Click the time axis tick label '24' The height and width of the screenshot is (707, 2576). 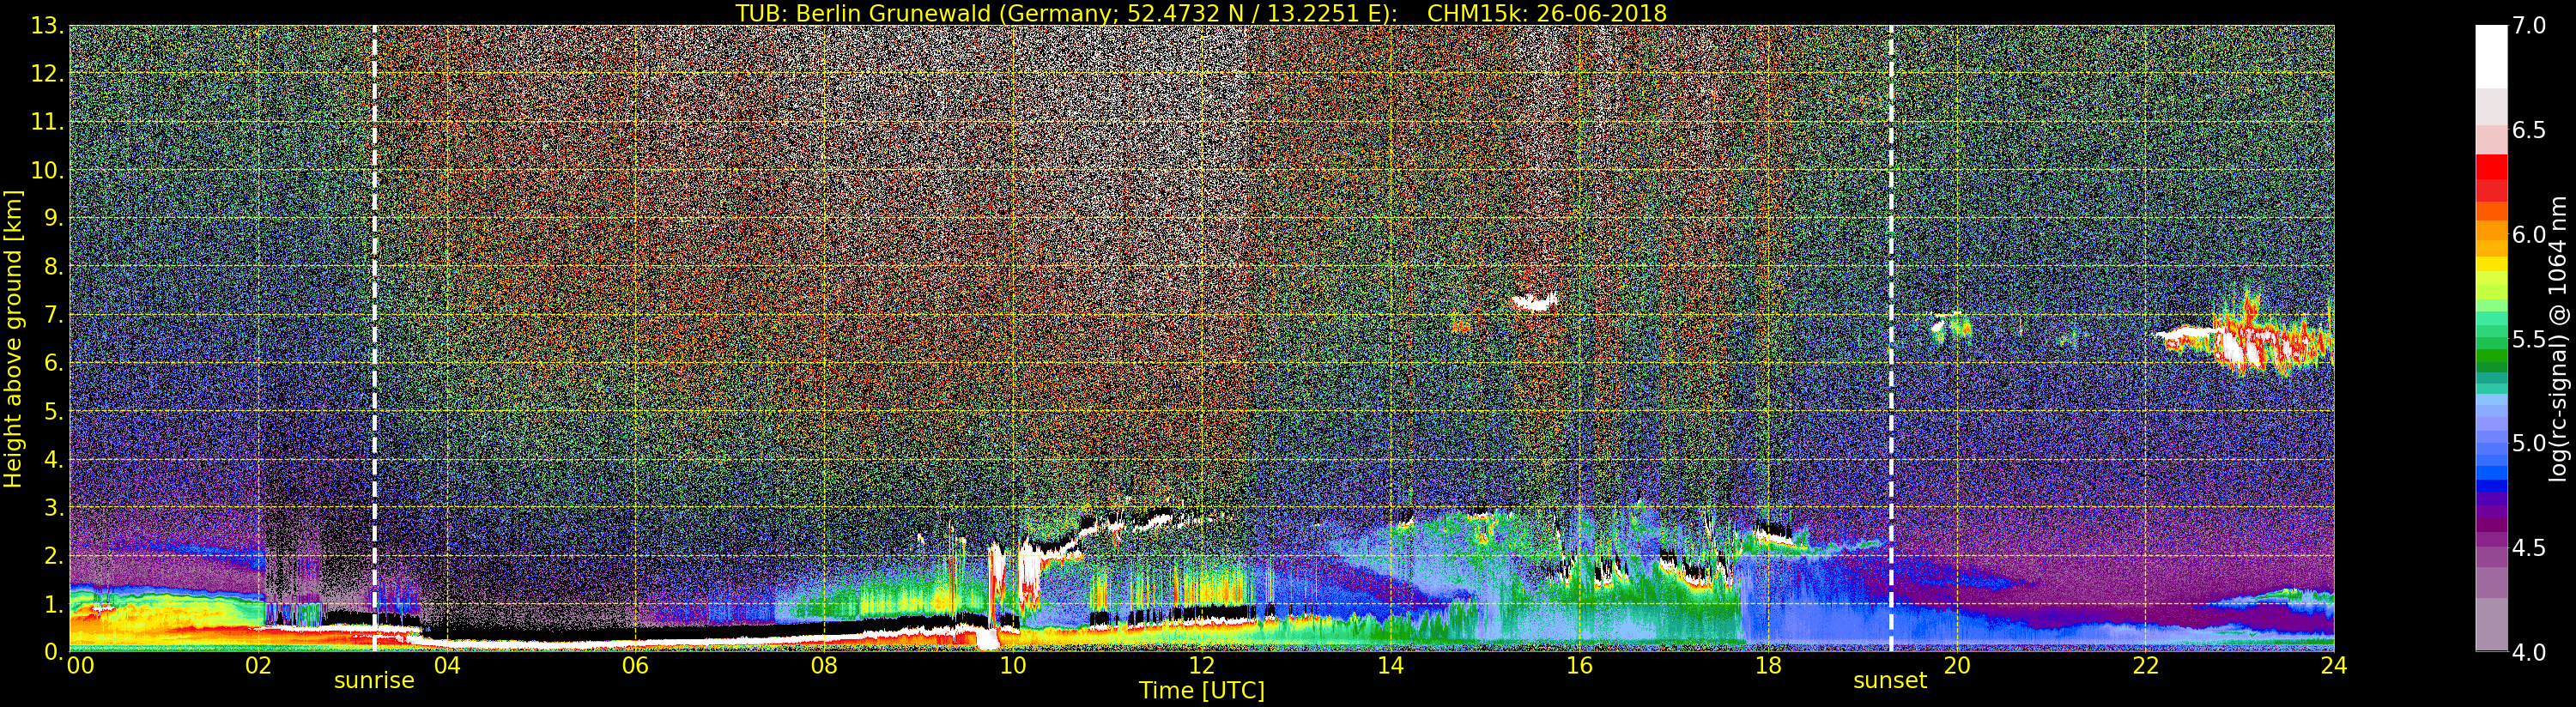click(x=2334, y=666)
